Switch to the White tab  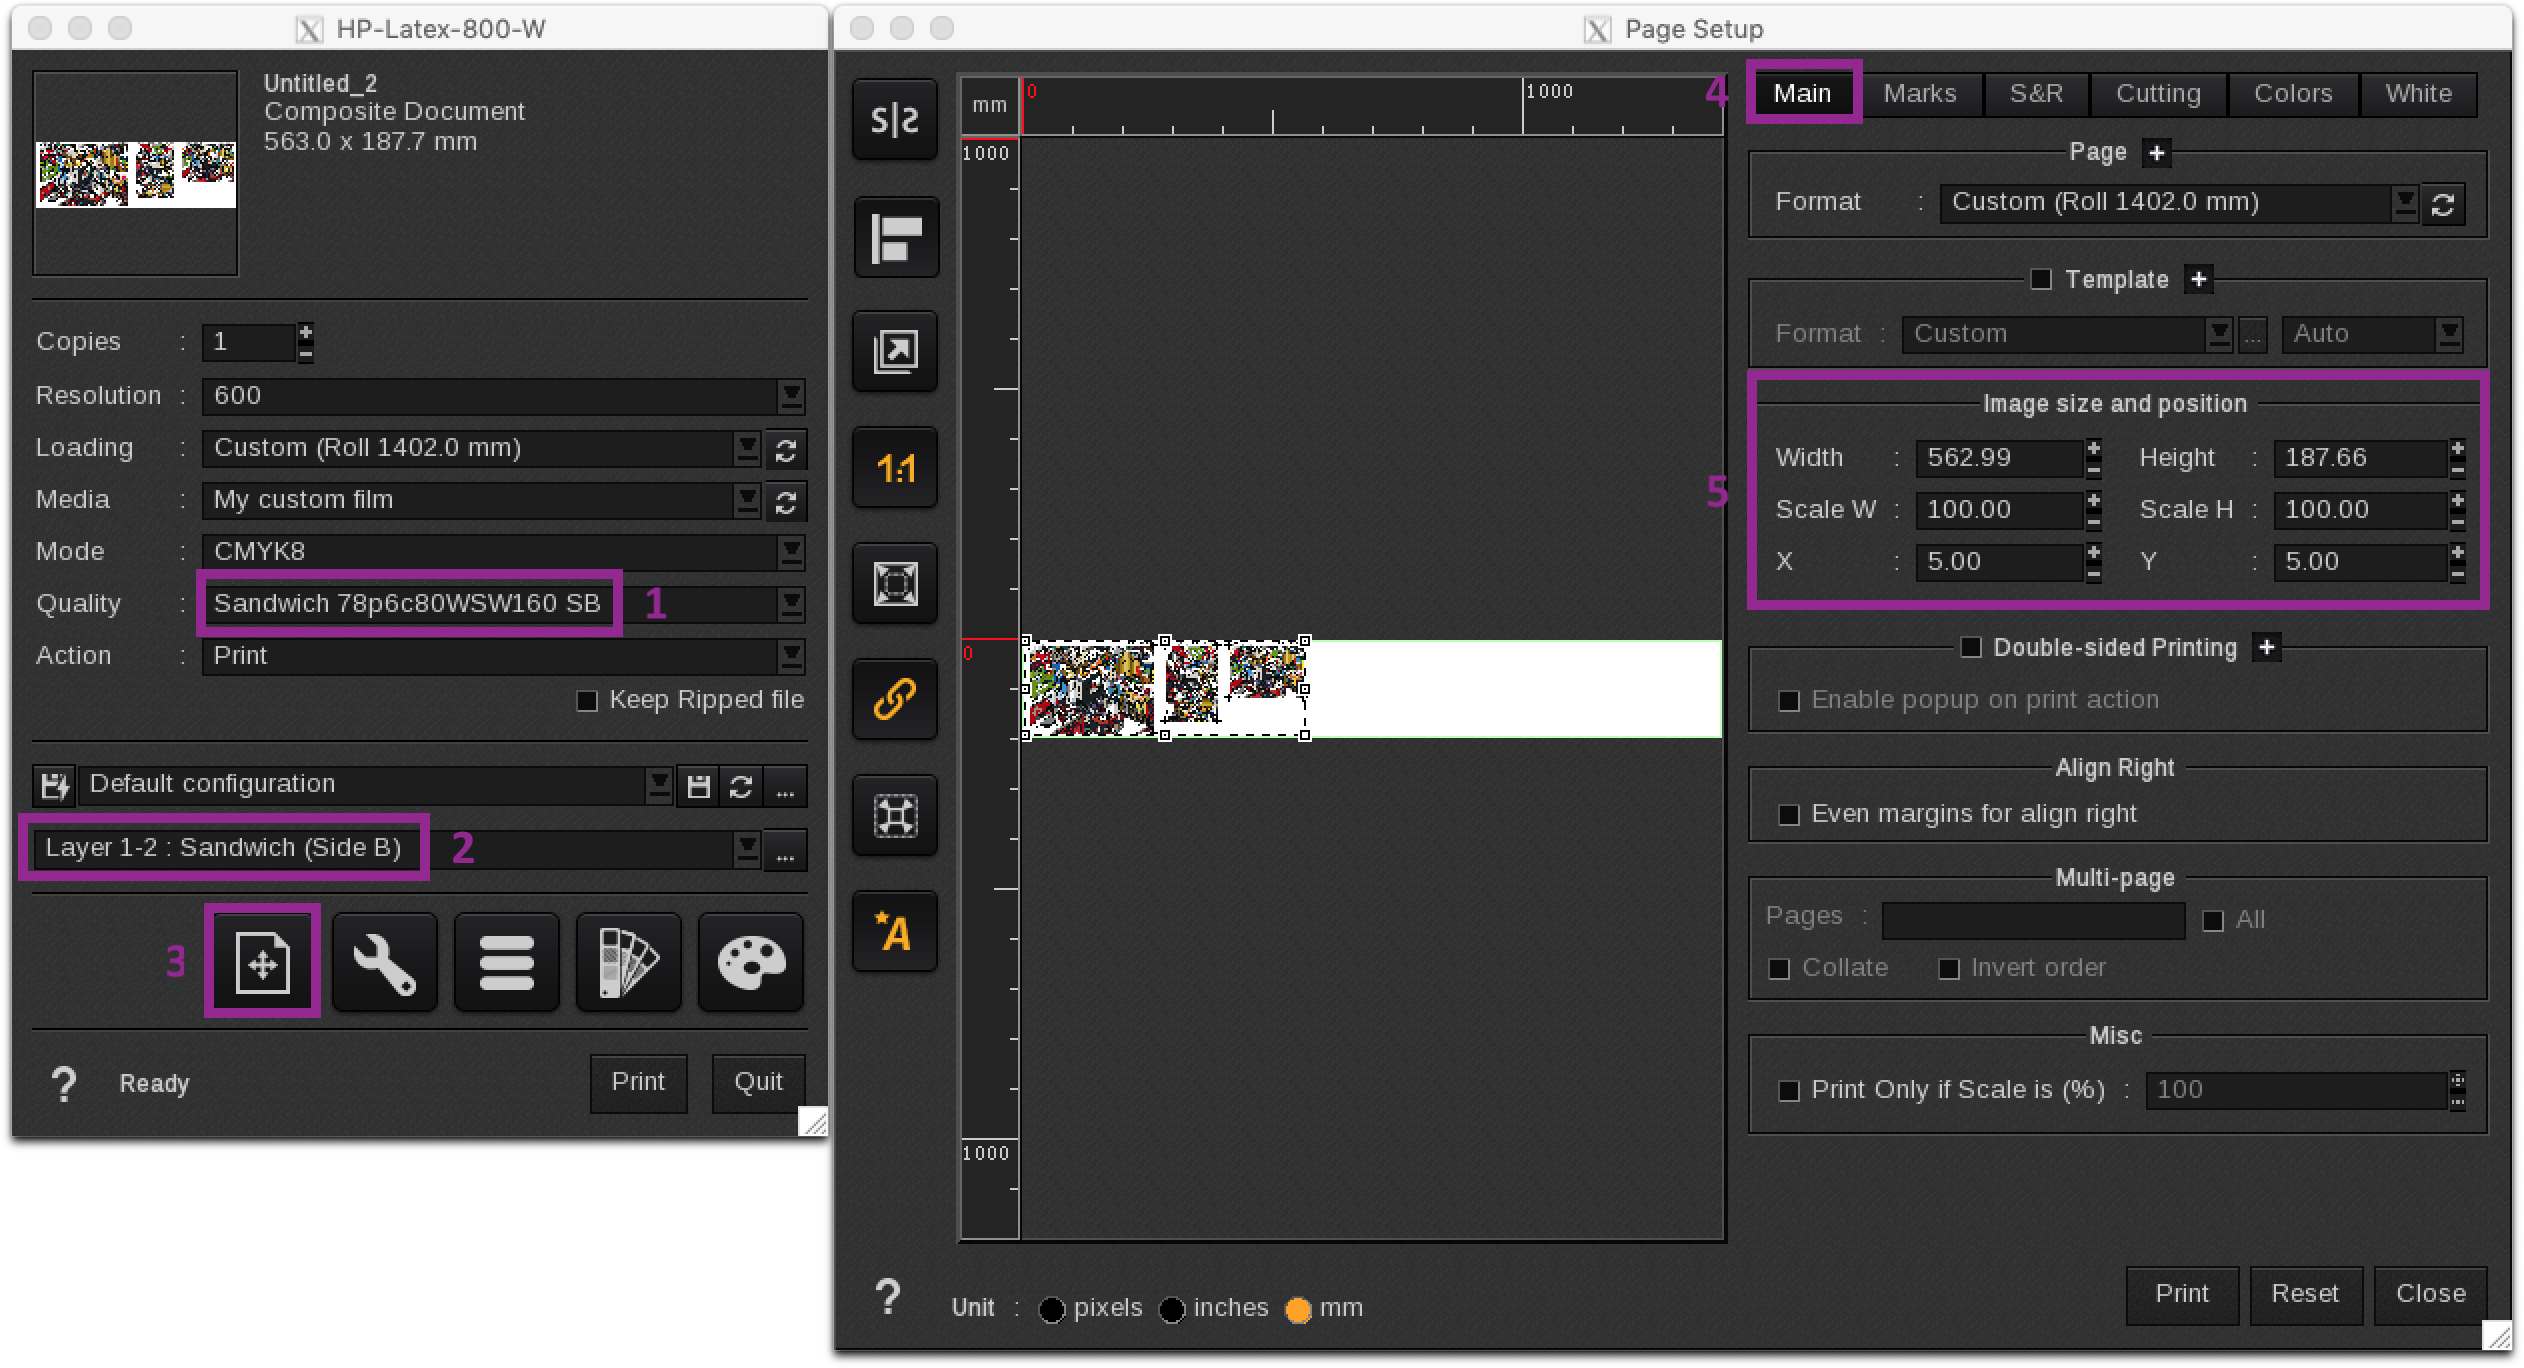click(x=2419, y=93)
